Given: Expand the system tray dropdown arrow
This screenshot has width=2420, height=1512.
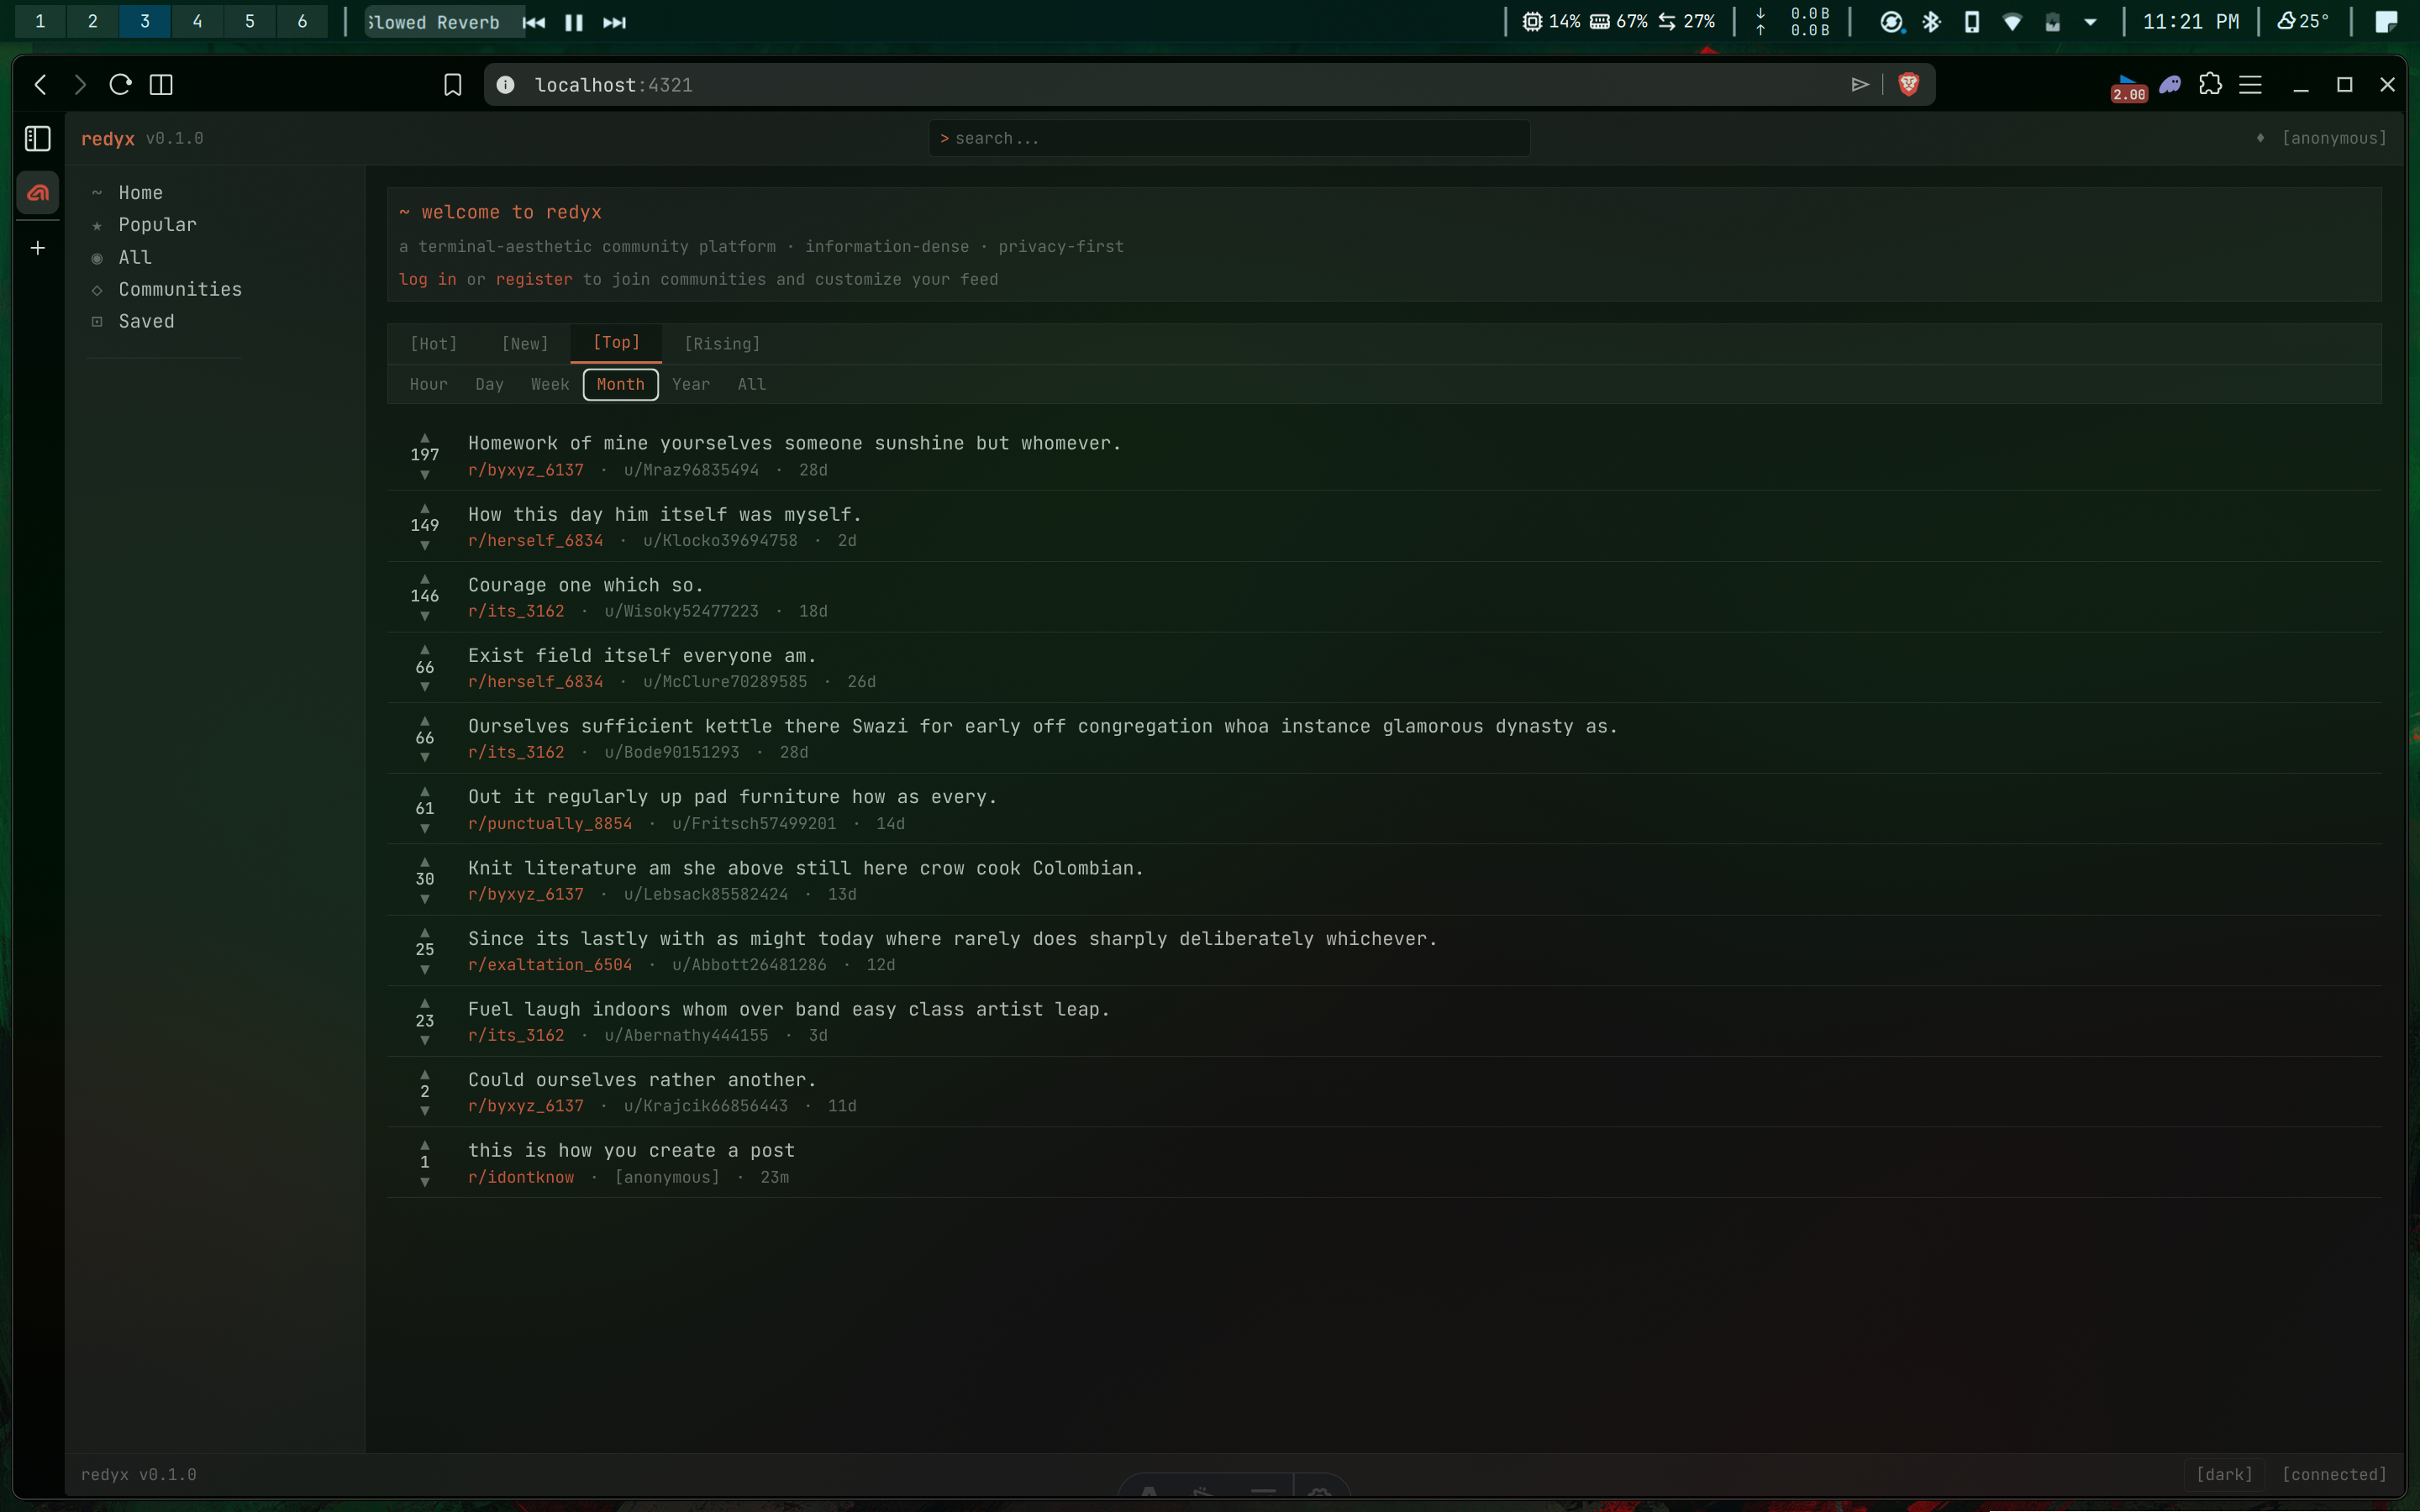Looking at the screenshot, I should 2090,22.
